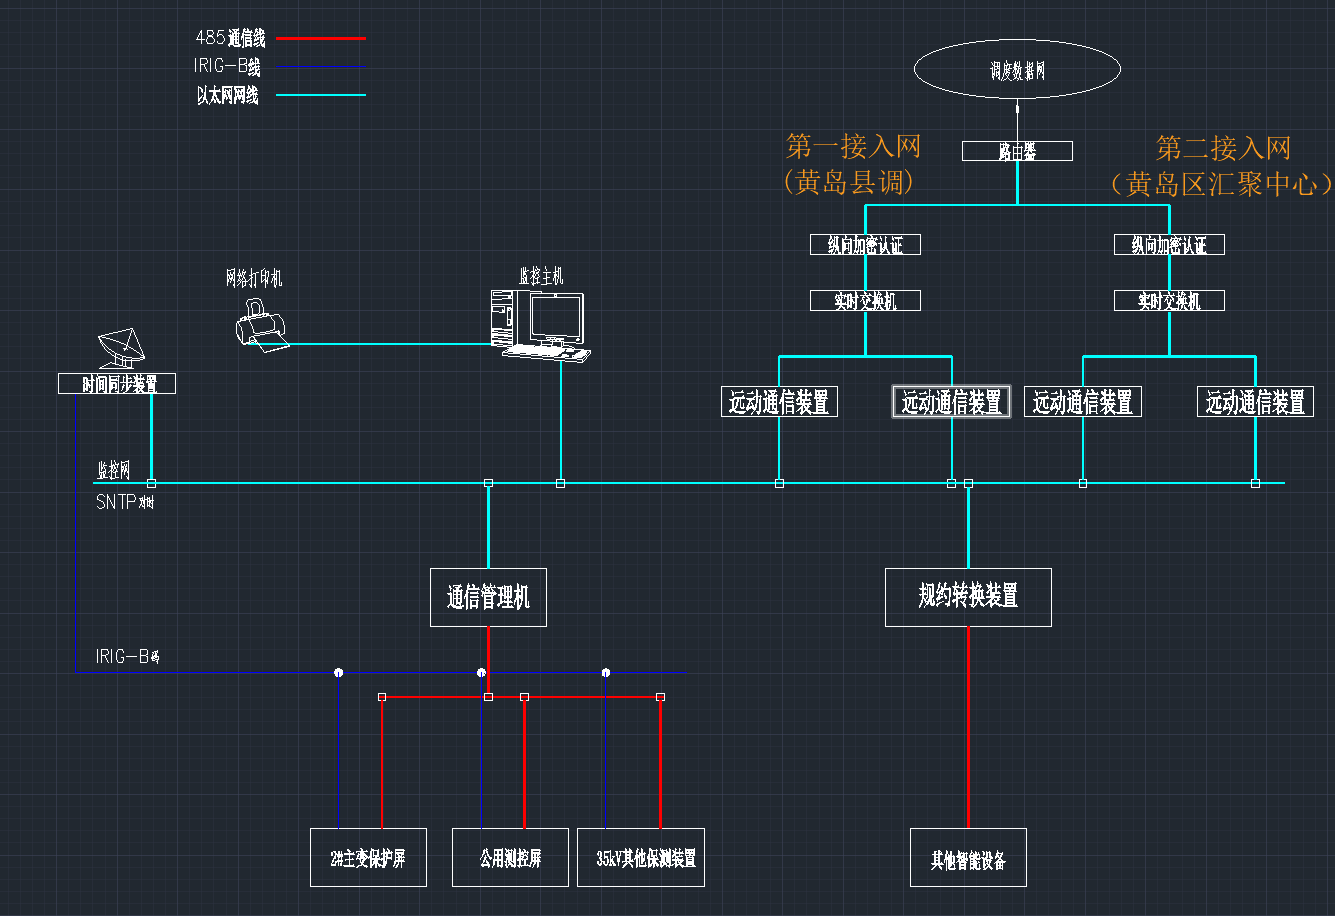Select the 第二接入网 orange heading text
The width and height of the screenshot is (1335, 916).
click(1224, 149)
